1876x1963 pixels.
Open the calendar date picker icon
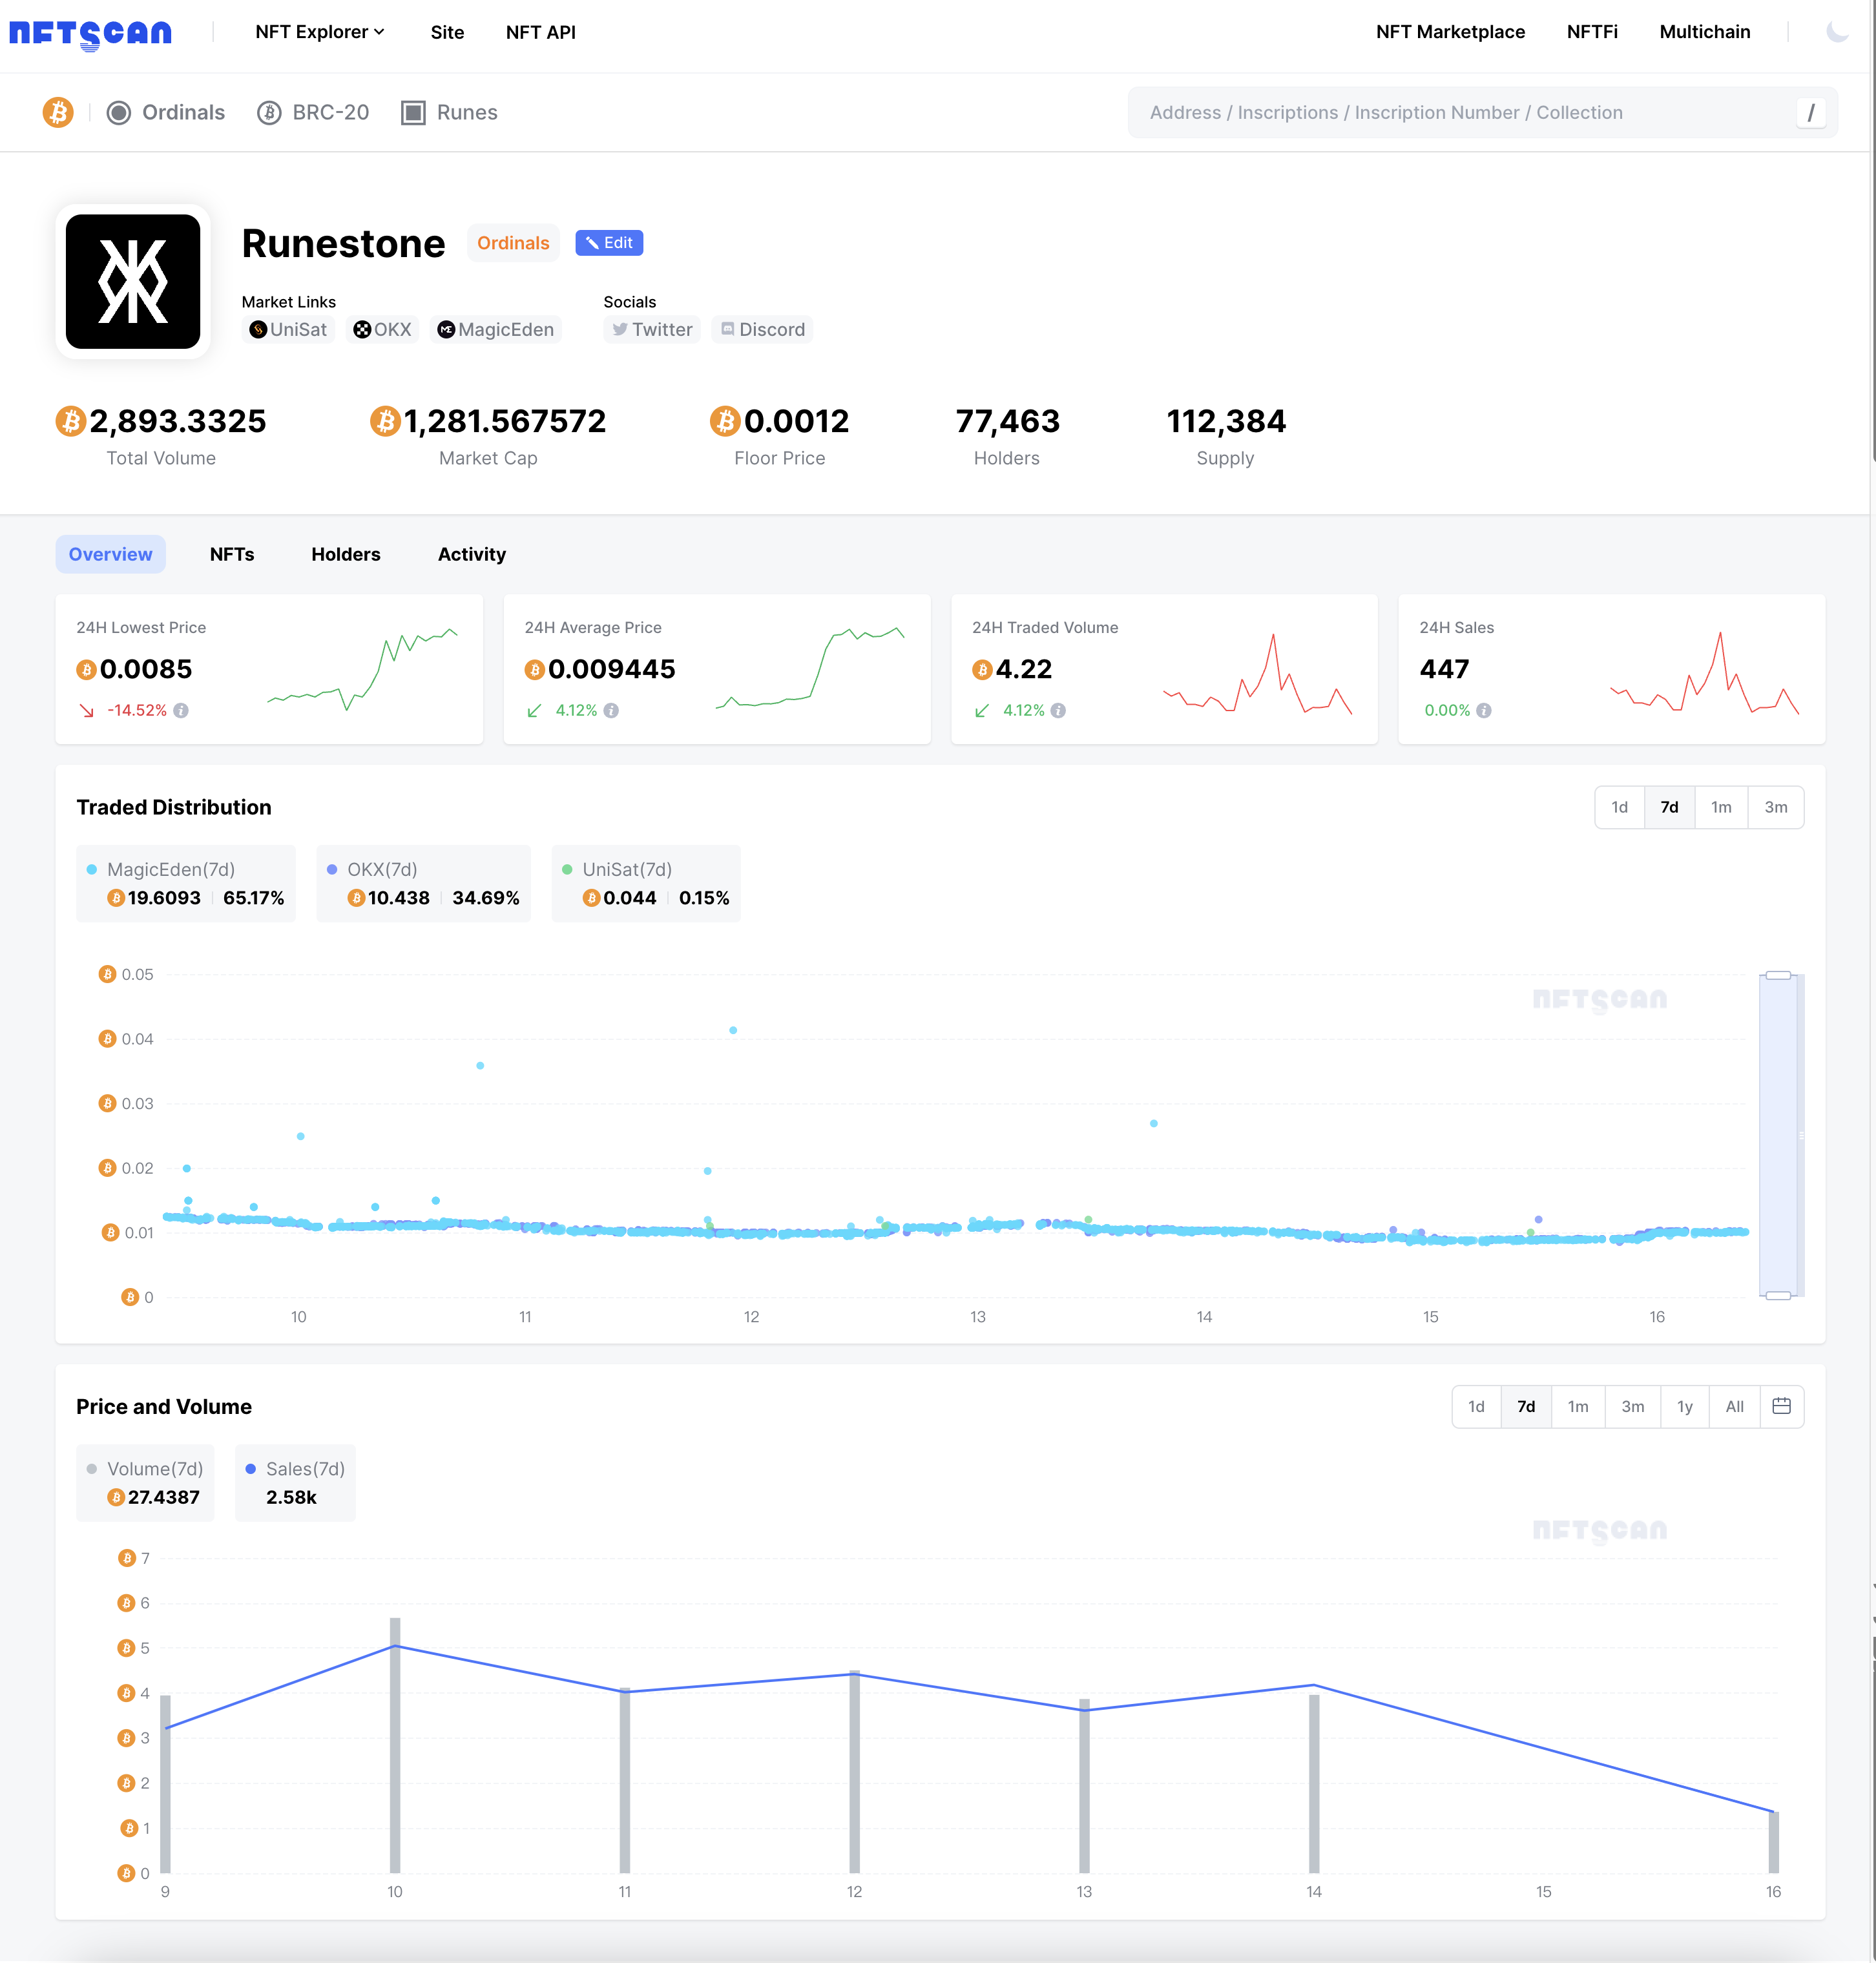click(x=1781, y=1406)
